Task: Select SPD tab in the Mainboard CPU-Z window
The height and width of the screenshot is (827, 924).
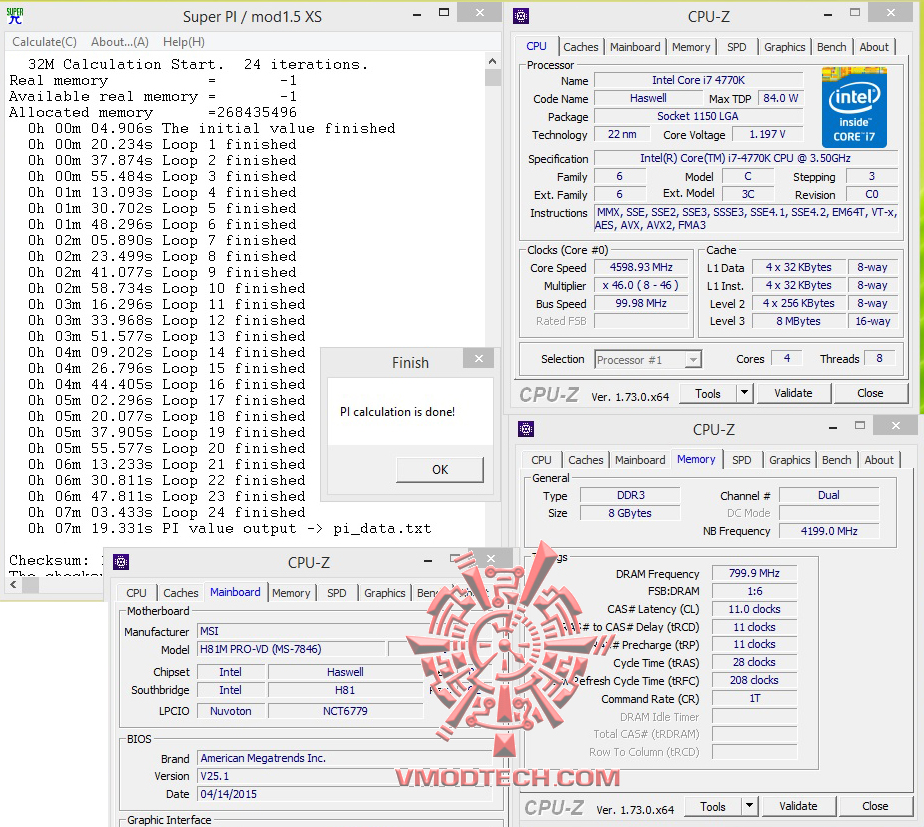Action: (336, 593)
